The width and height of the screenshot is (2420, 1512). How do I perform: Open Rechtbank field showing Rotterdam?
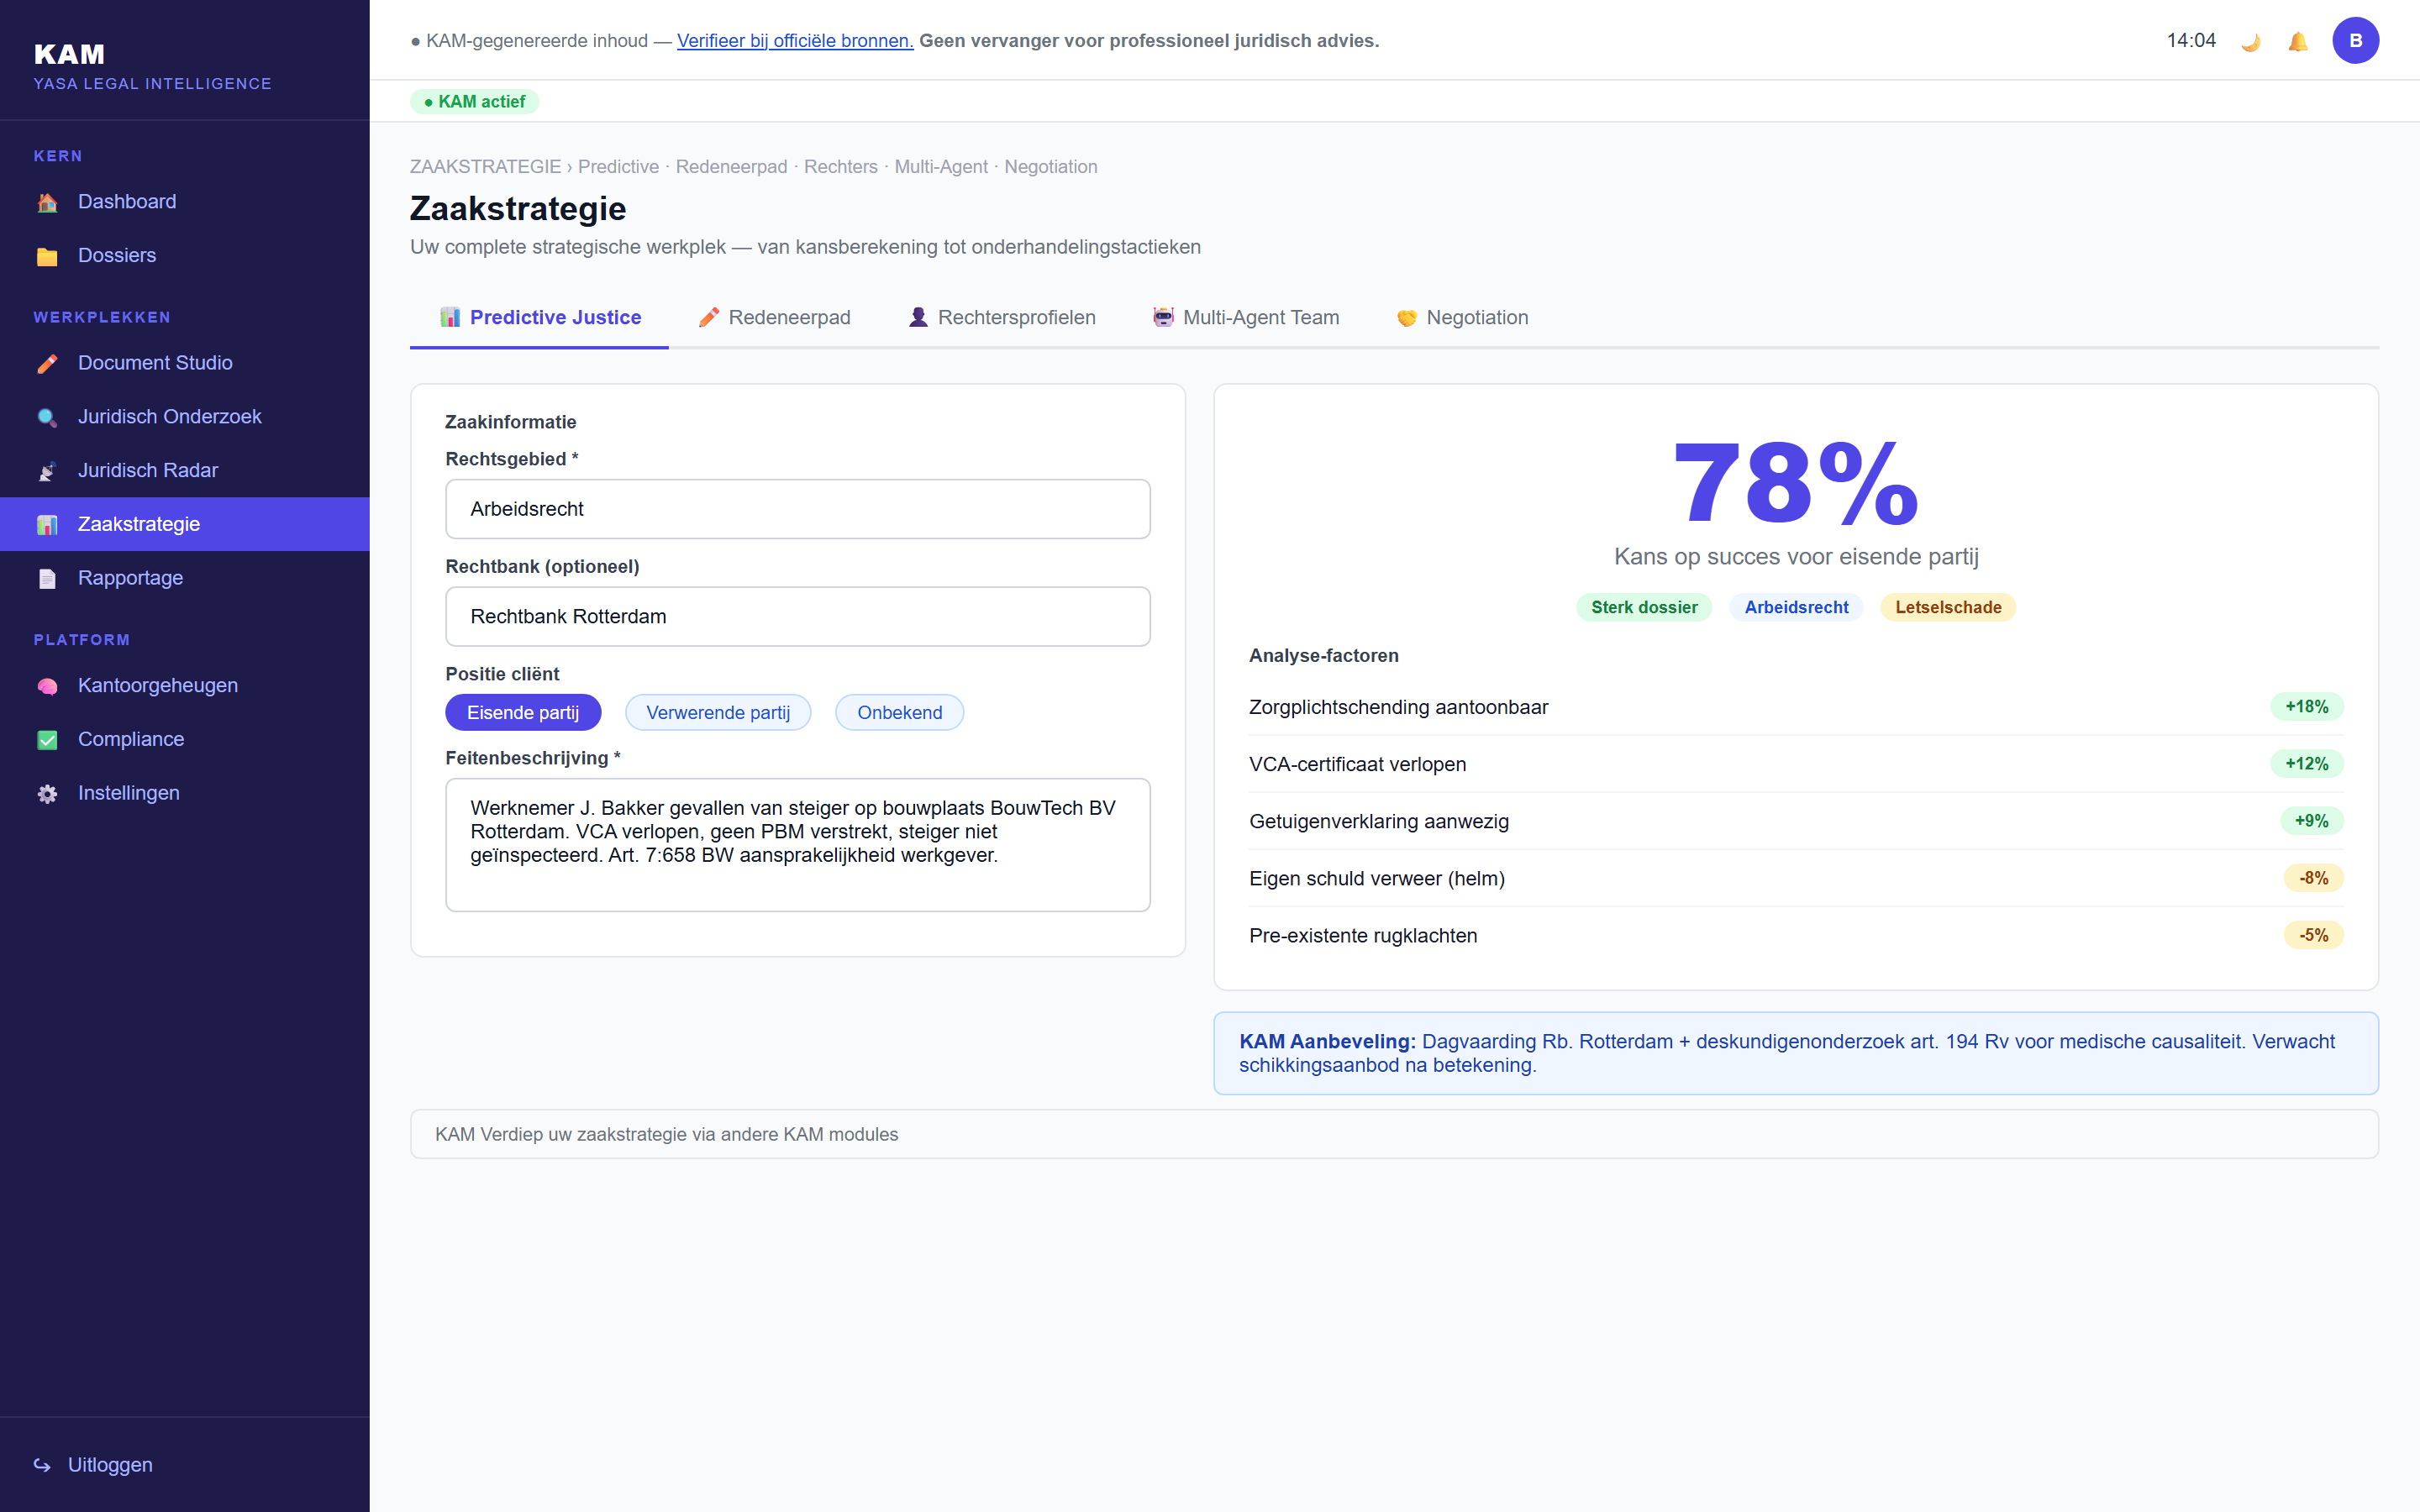pyautogui.click(x=797, y=617)
